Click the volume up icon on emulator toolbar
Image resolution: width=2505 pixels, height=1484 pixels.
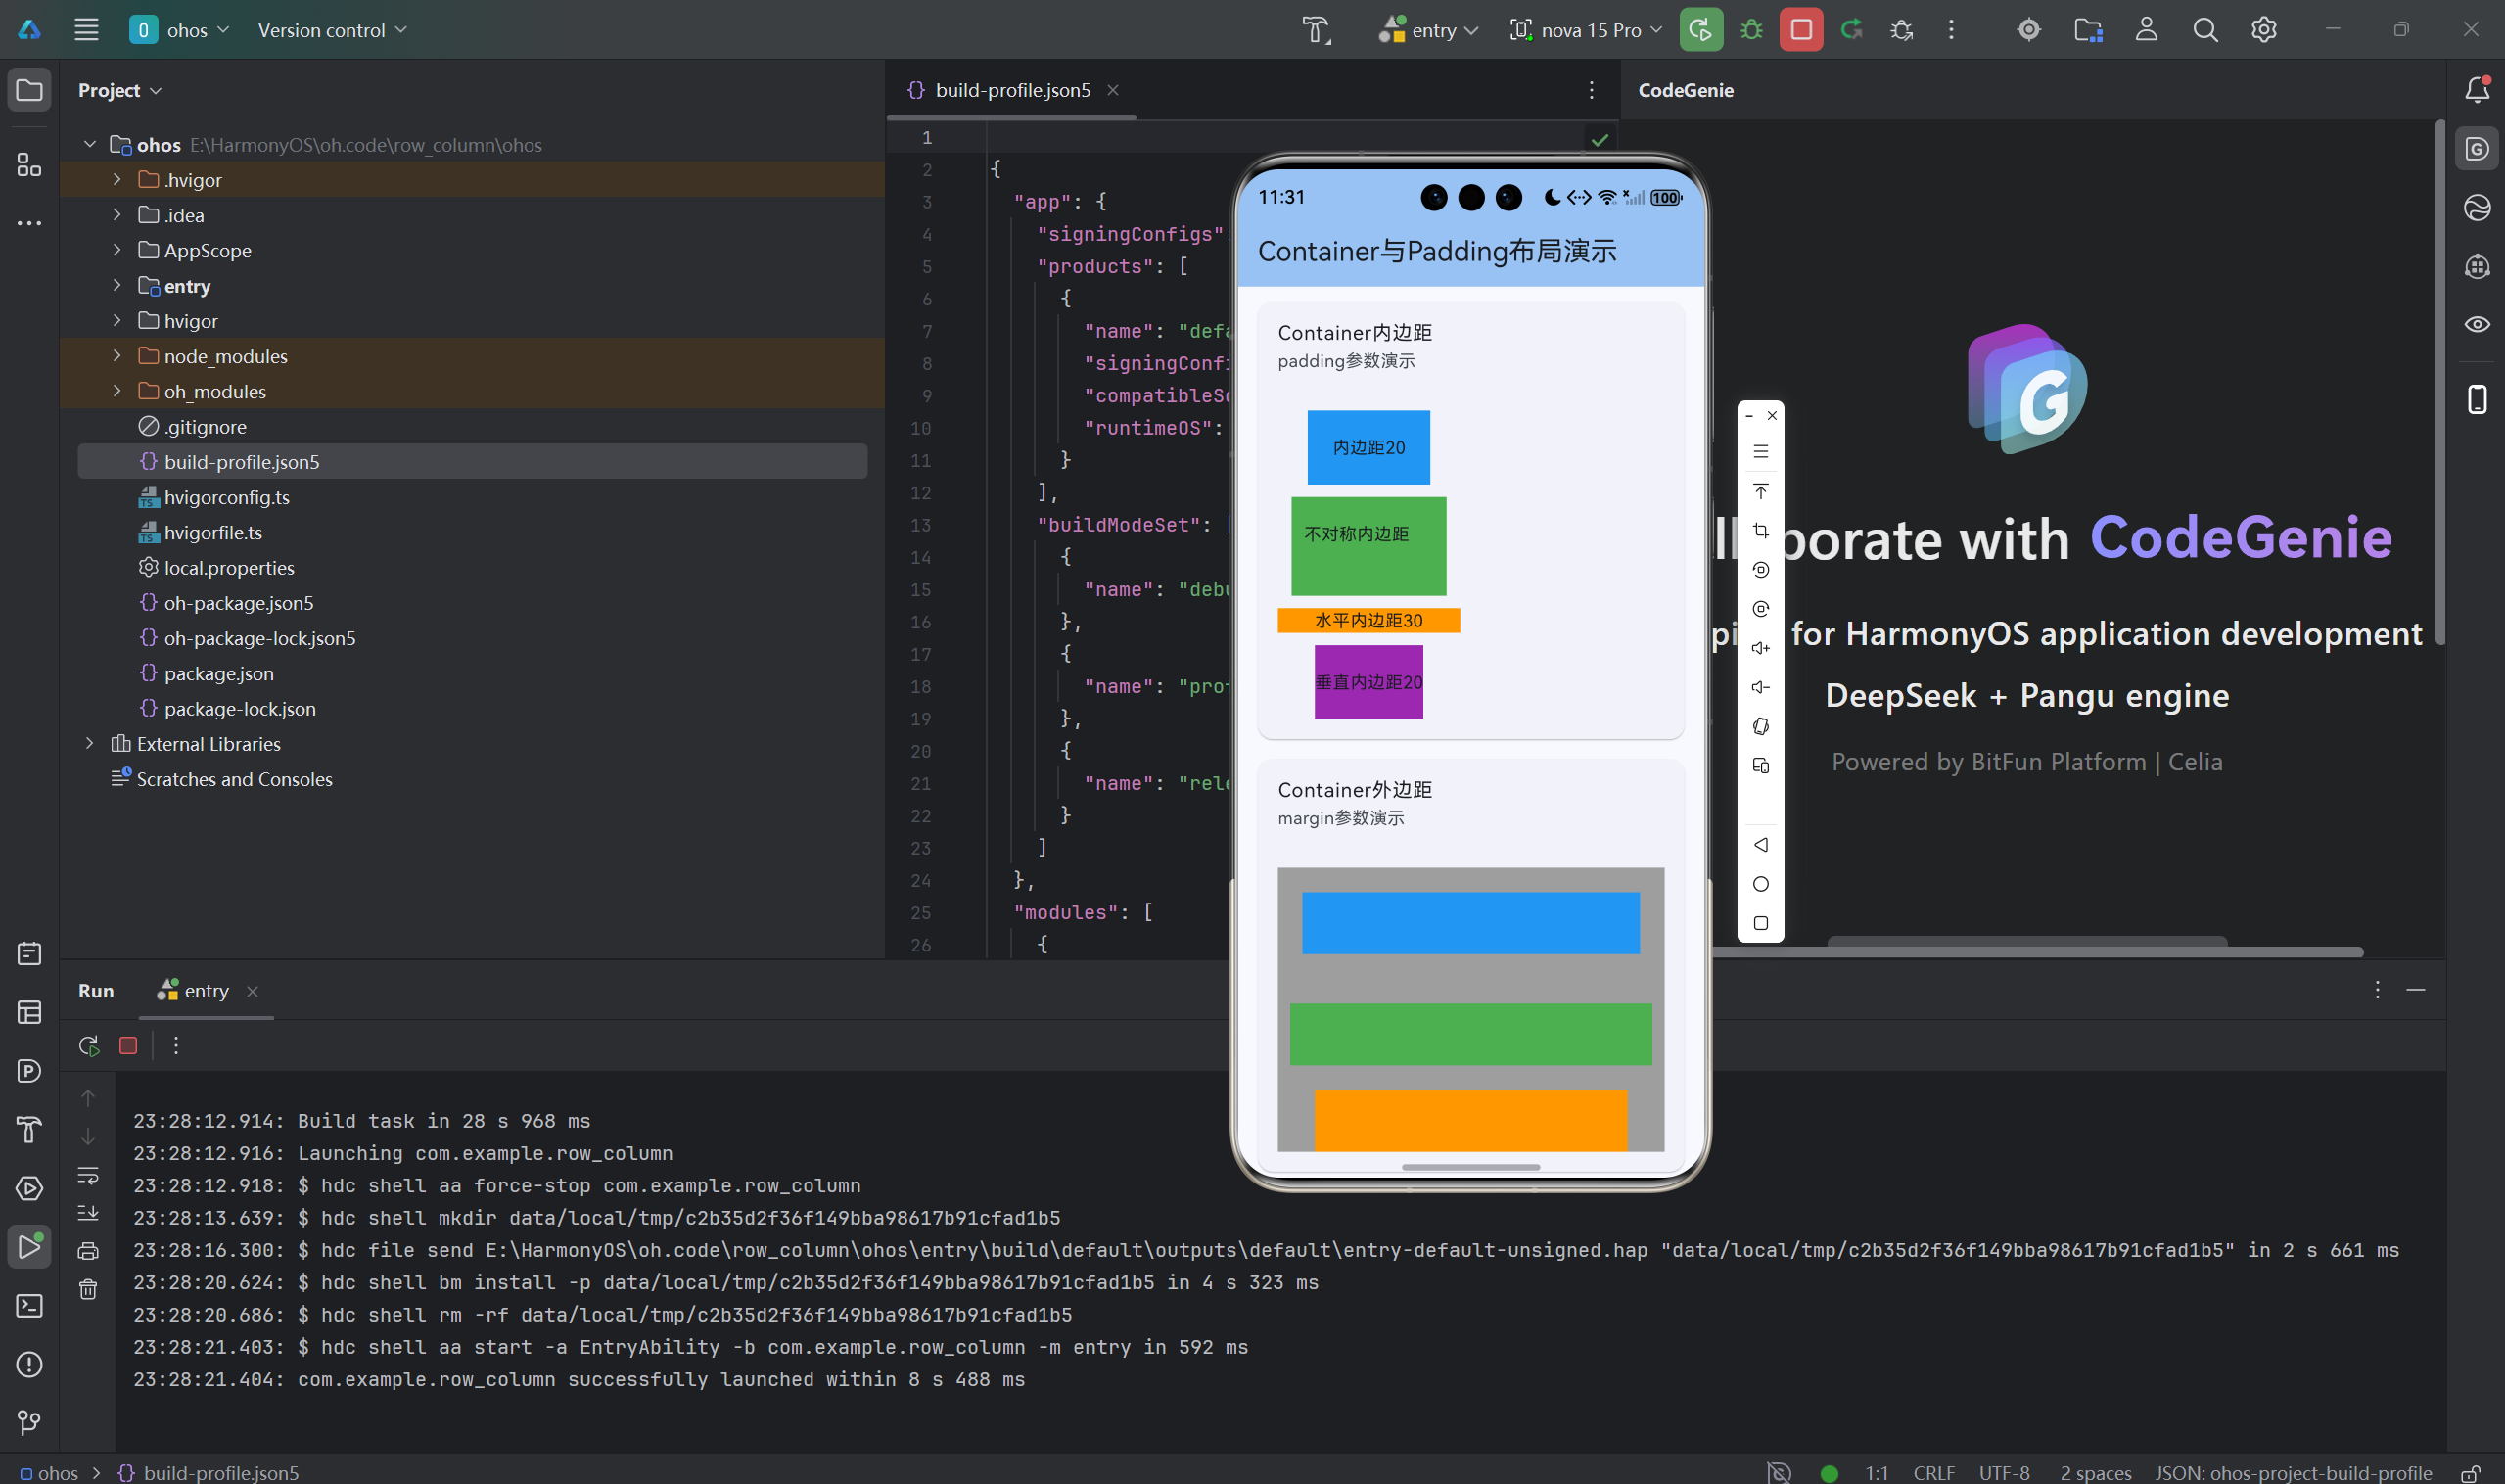[x=1760, y=648]
